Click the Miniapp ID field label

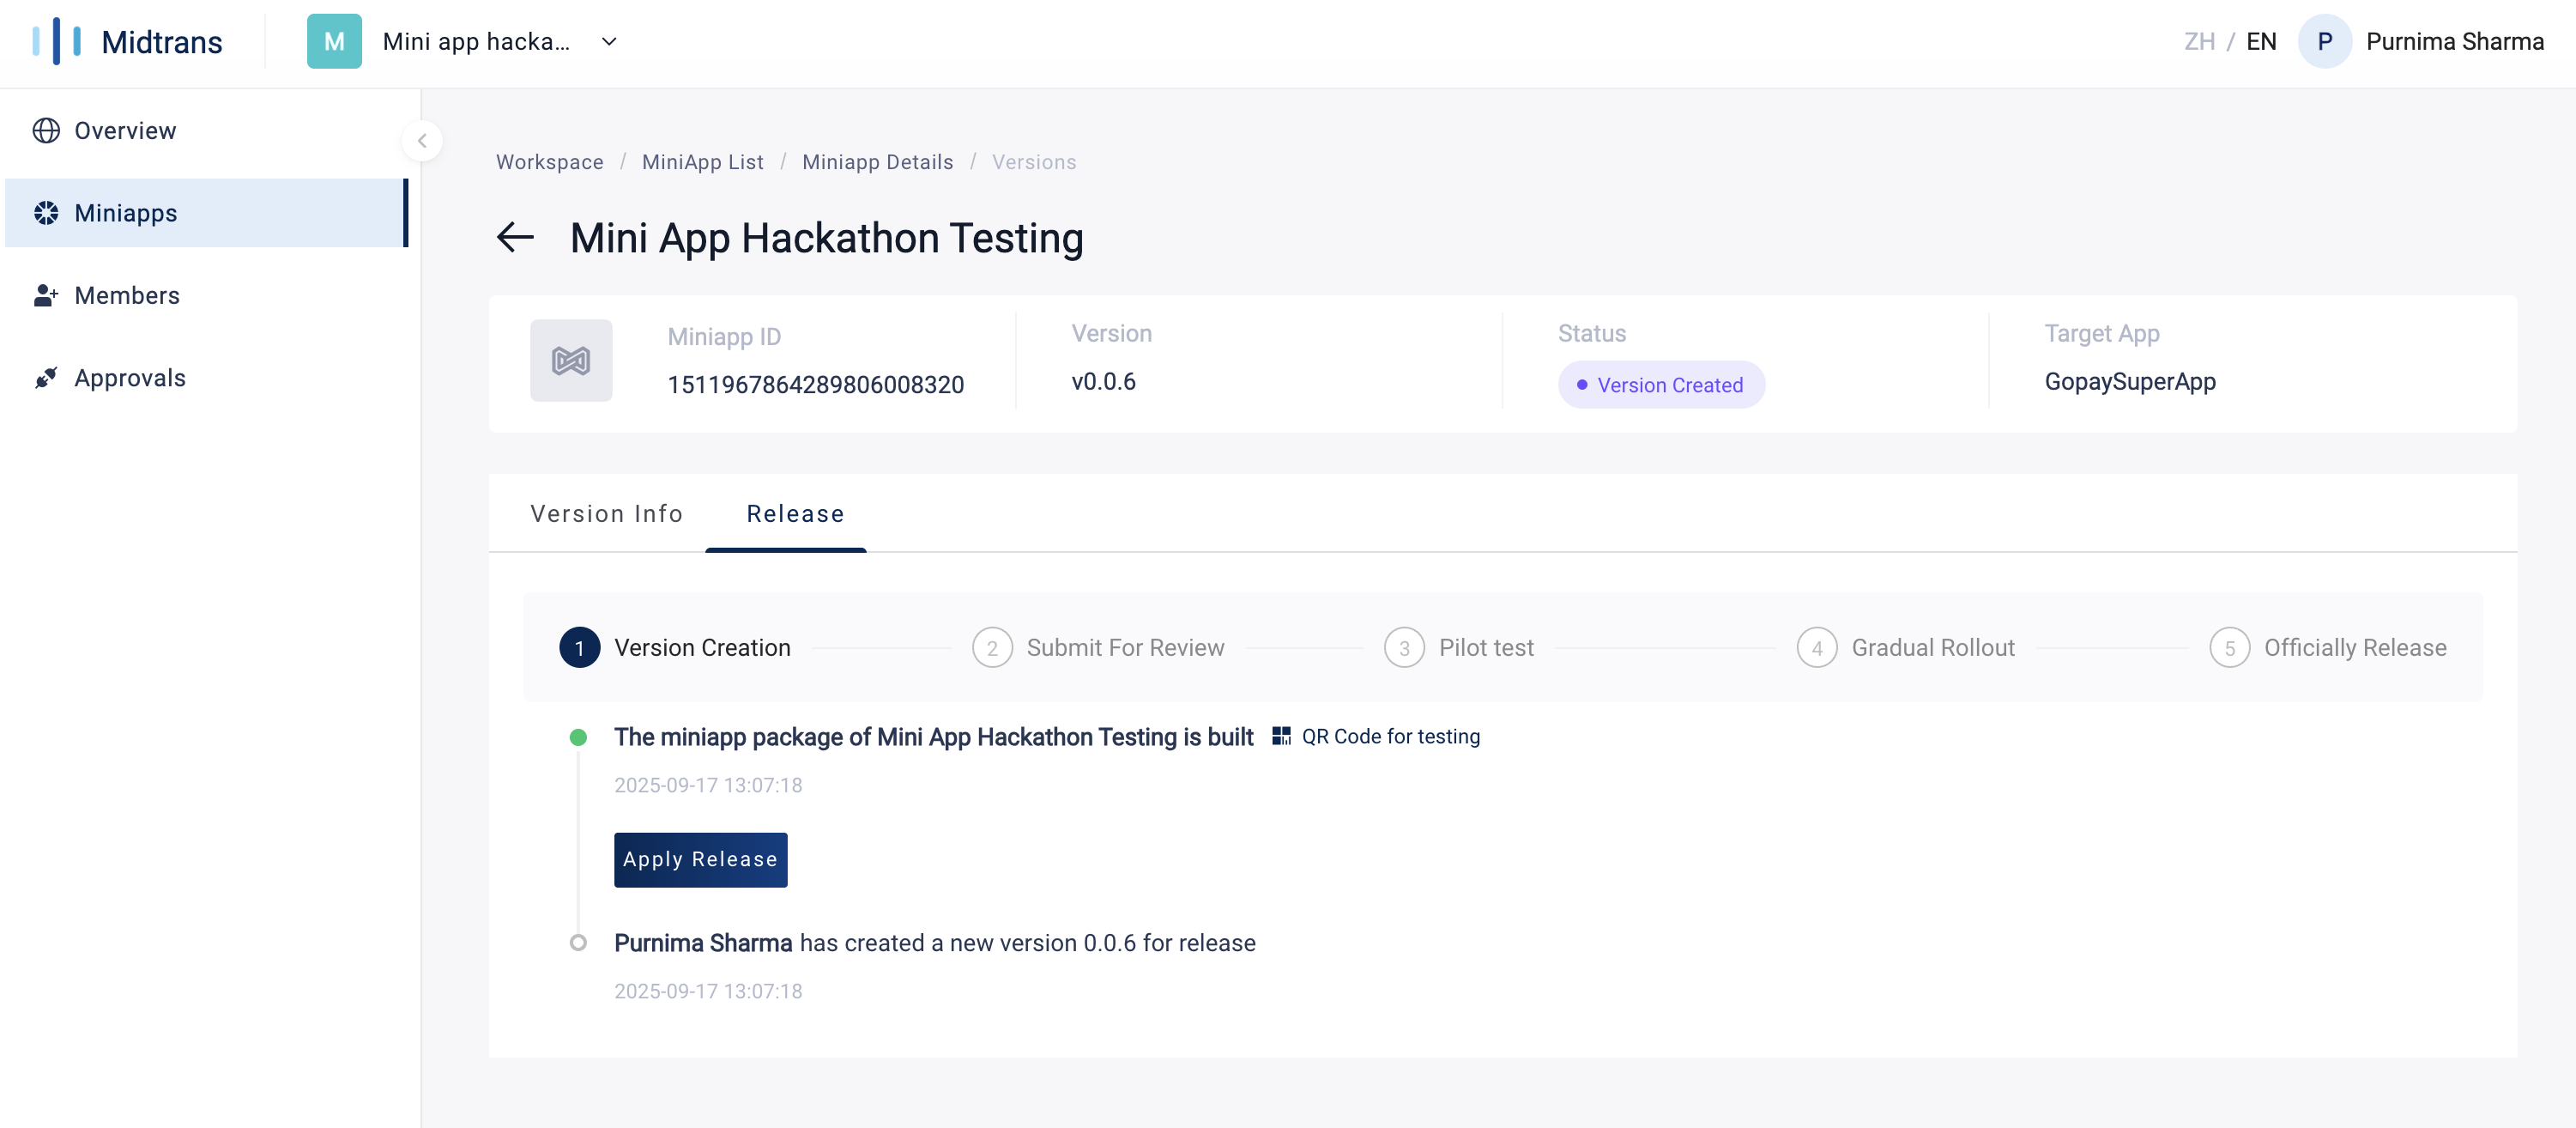pyautogui.click(x=724, y=337)
